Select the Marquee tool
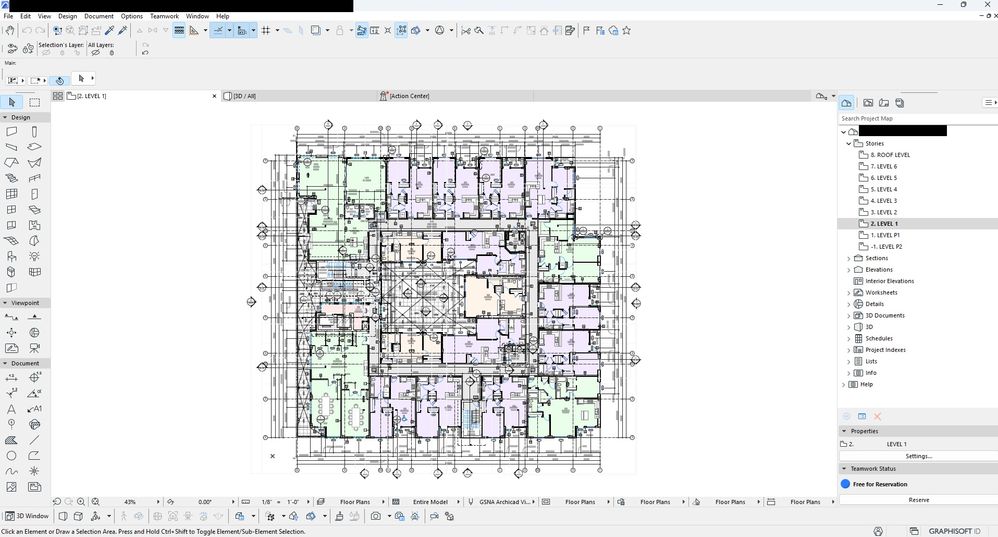The image size is (998, 537). (34, 102)
